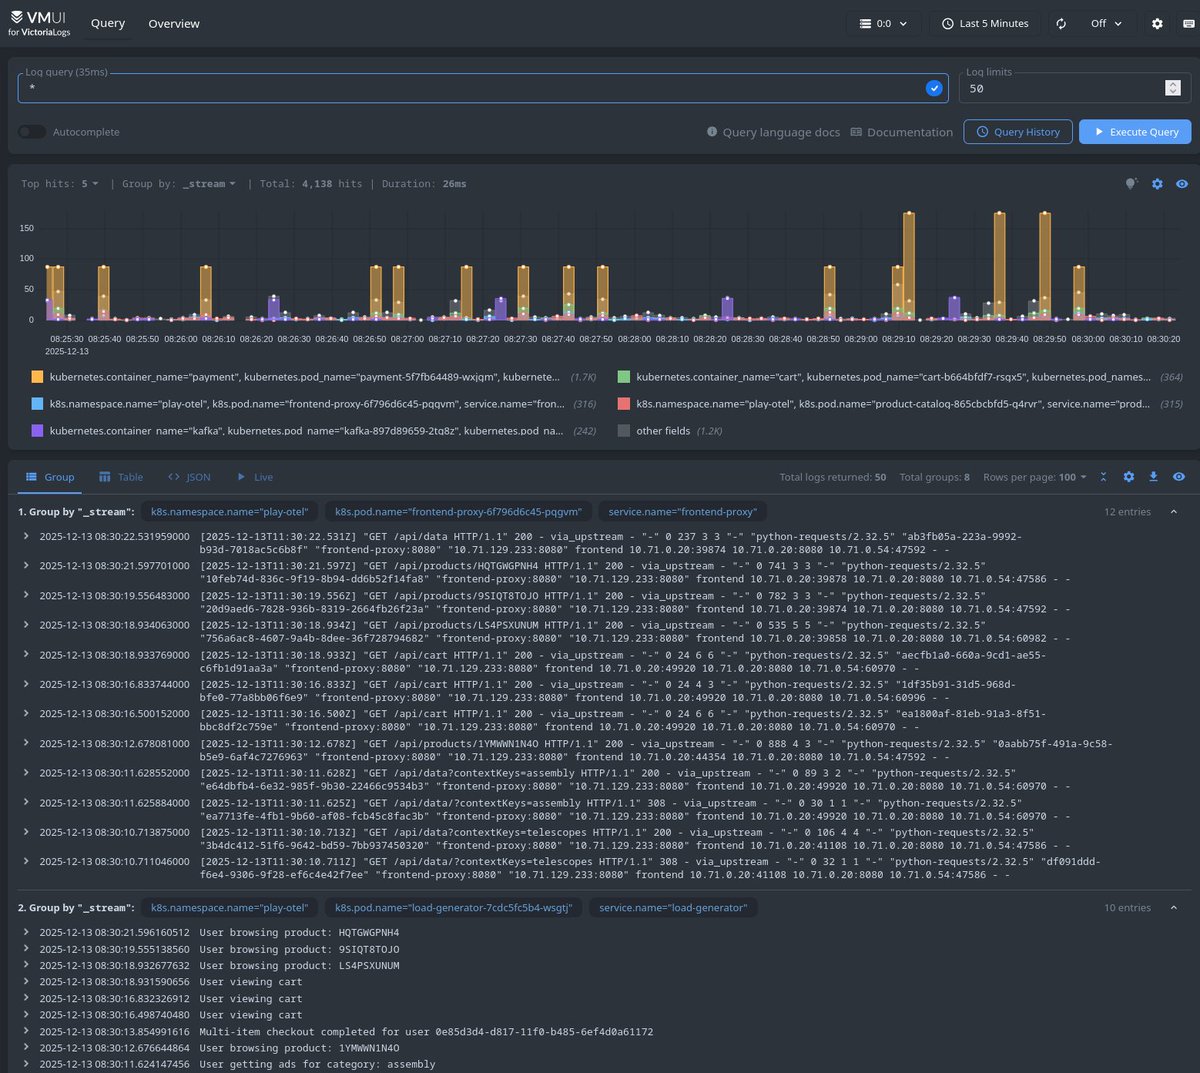The image size is (1200, 1073).
Task: Click the 'User getting ads for category: assembly' text
Action: click(317, 1064)
